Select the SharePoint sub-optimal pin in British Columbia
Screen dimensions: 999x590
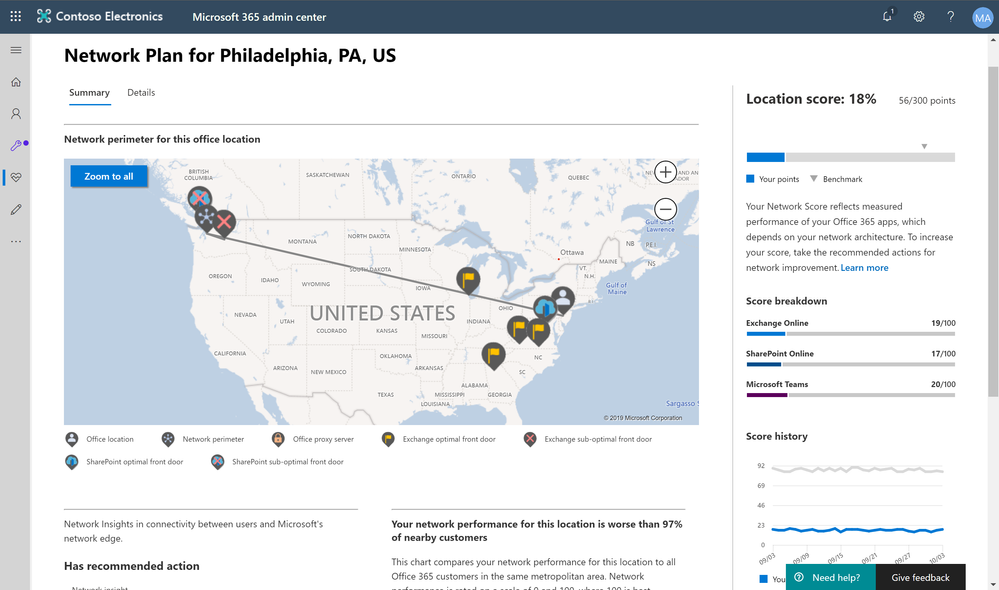[199, 199]
